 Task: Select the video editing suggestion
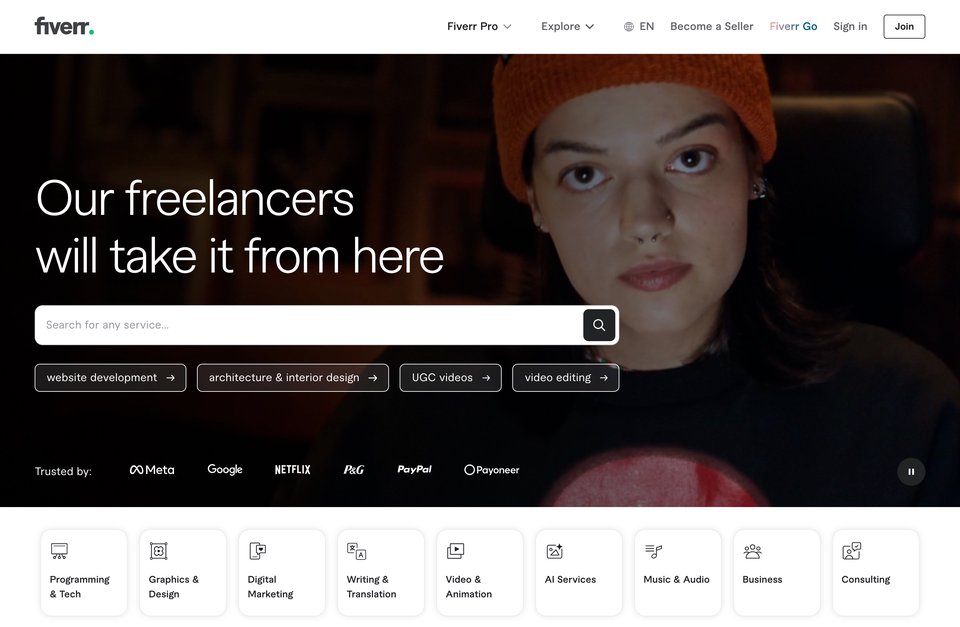coord(566,378)
